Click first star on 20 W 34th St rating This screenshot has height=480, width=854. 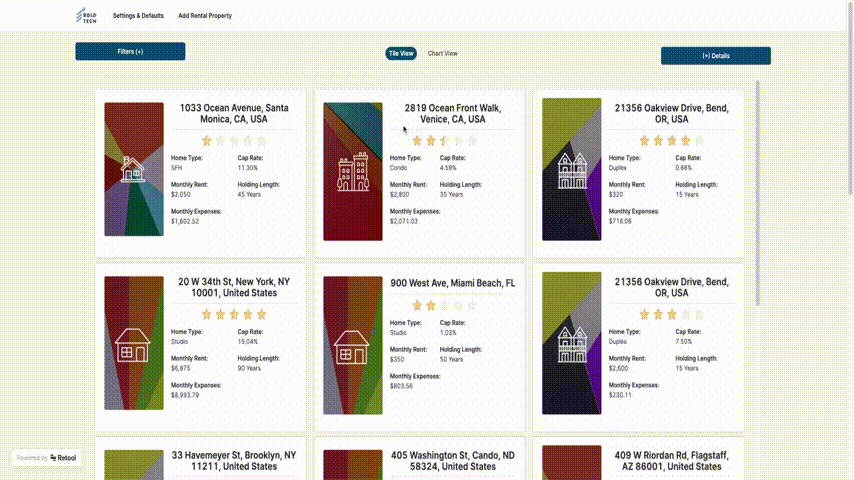click(206, 314)
